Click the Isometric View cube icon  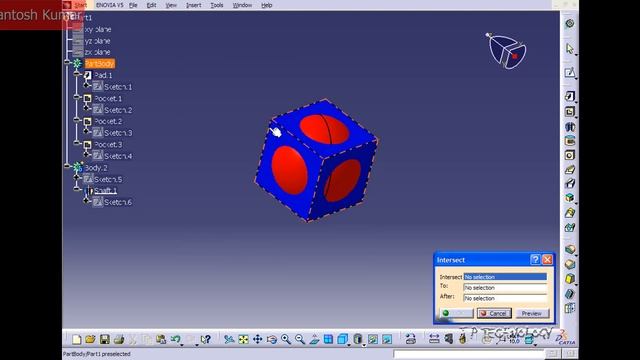[342, 339]
